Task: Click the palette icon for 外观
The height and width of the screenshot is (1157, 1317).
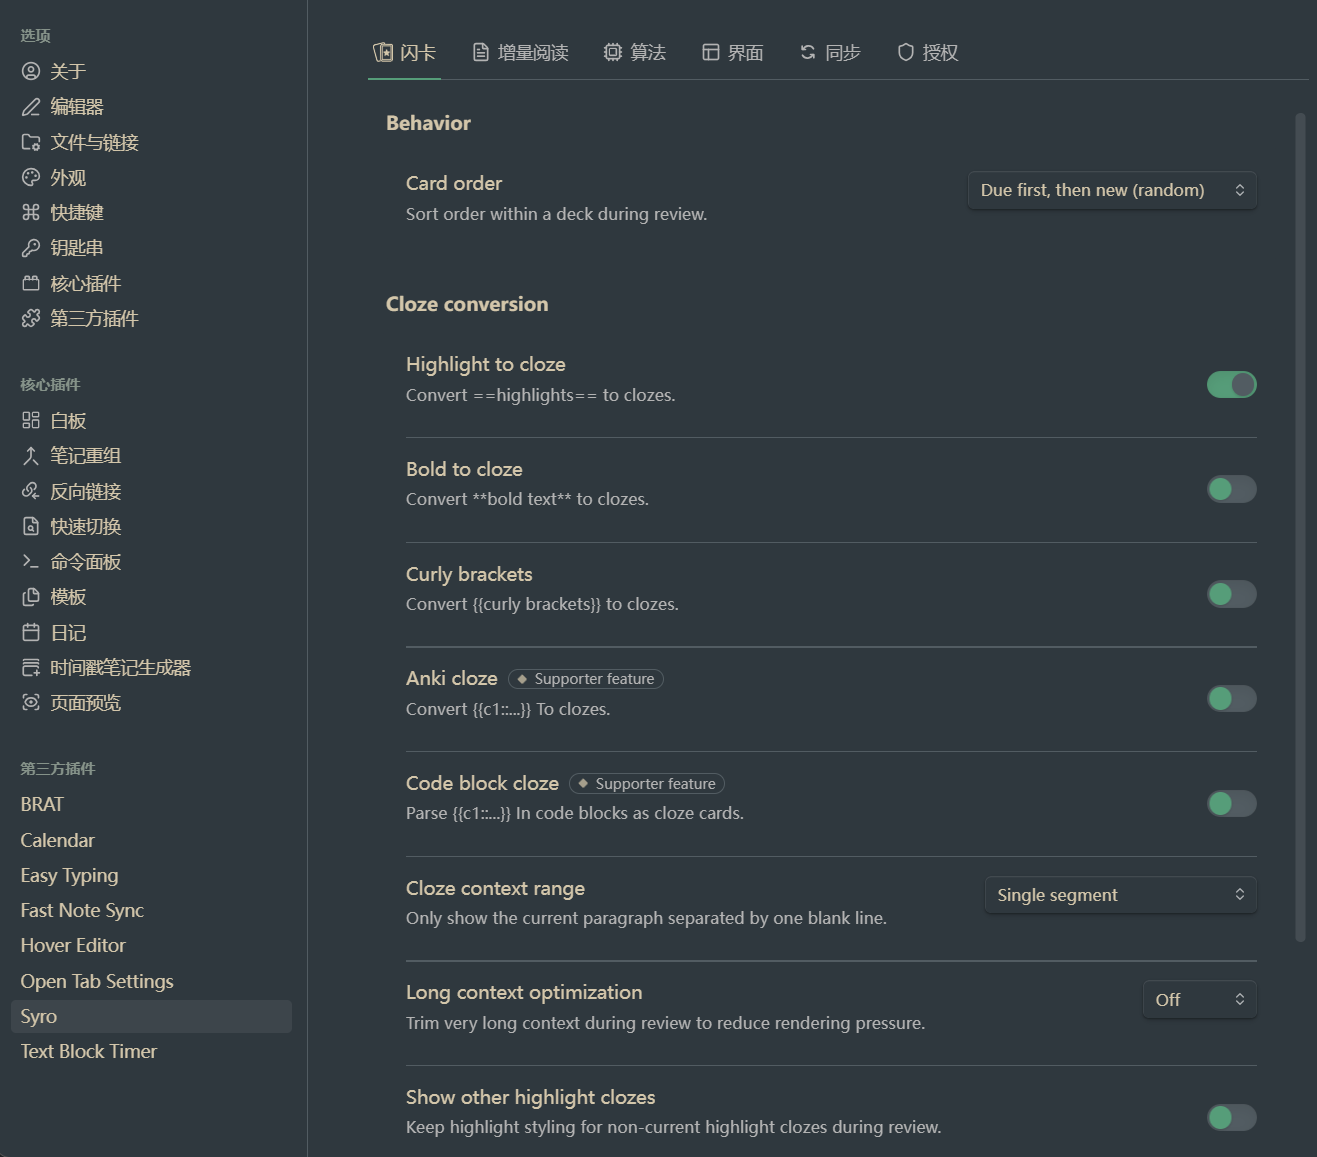Action: (x=31, y=177)
